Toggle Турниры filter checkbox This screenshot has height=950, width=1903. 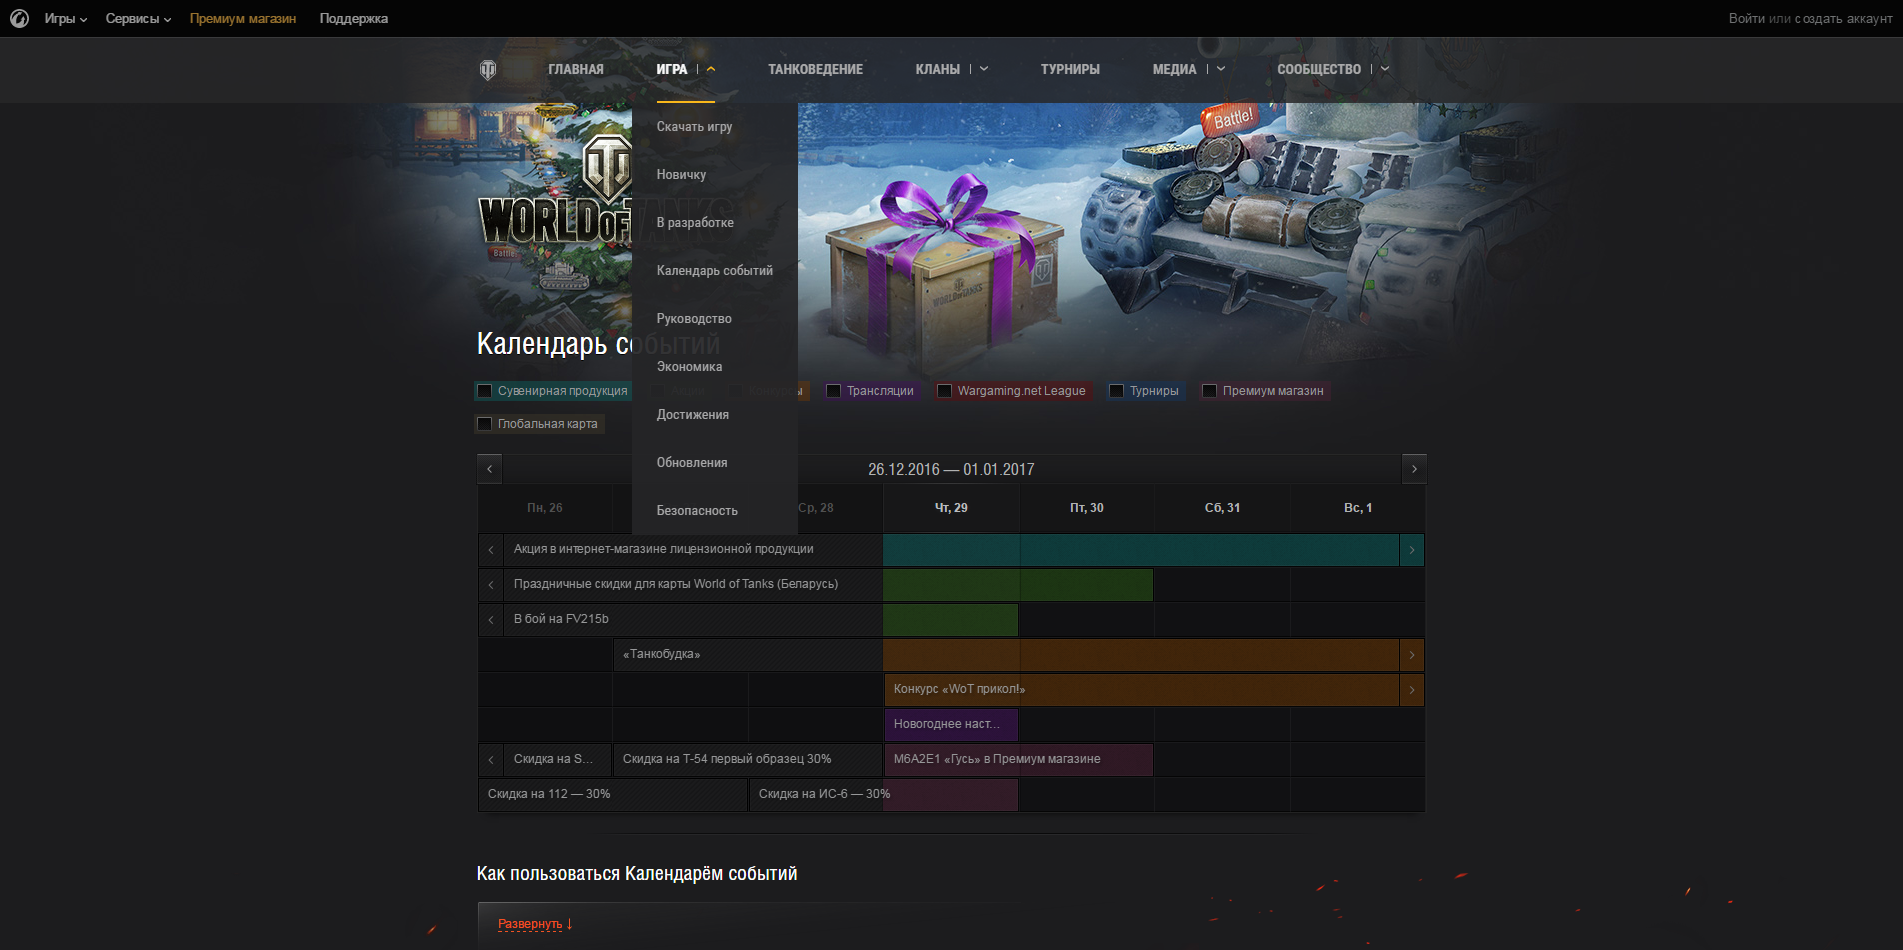tap(1117, 391)
